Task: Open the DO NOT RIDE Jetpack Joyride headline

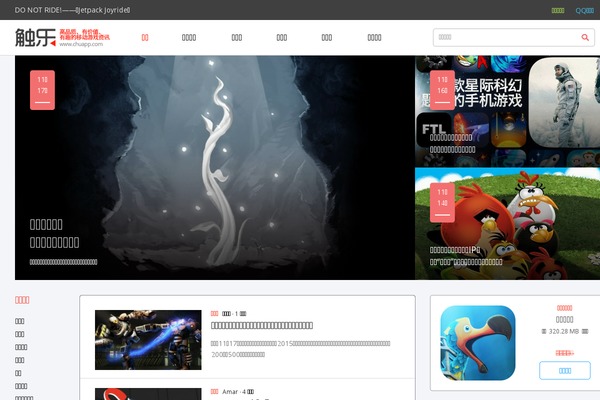Action: pyautogui.click(x=72, y=10)
